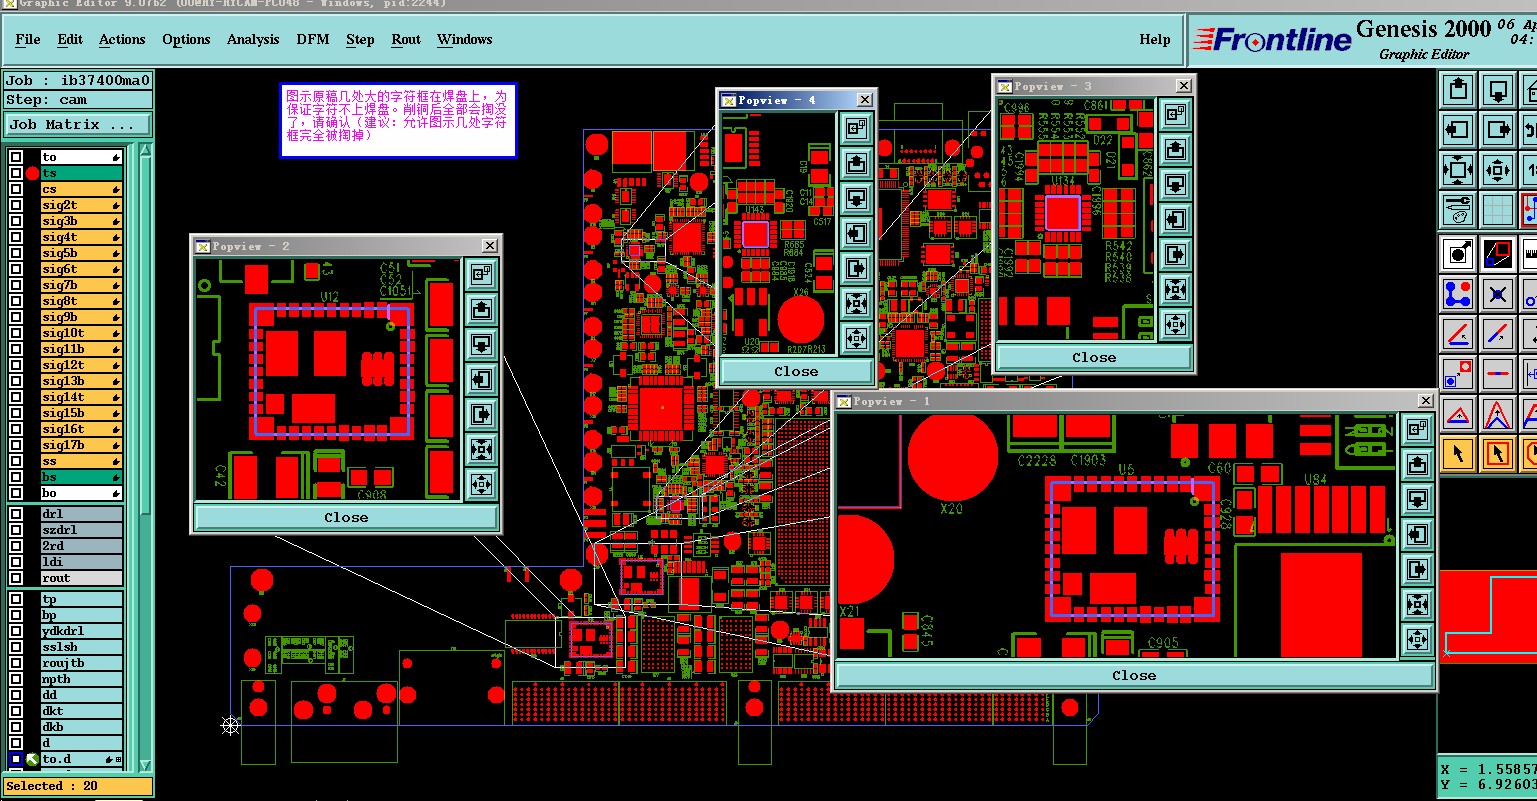Pan the main view right
The height and width of the screenshot is (801, 1537).
click(x=1498, y=130)
